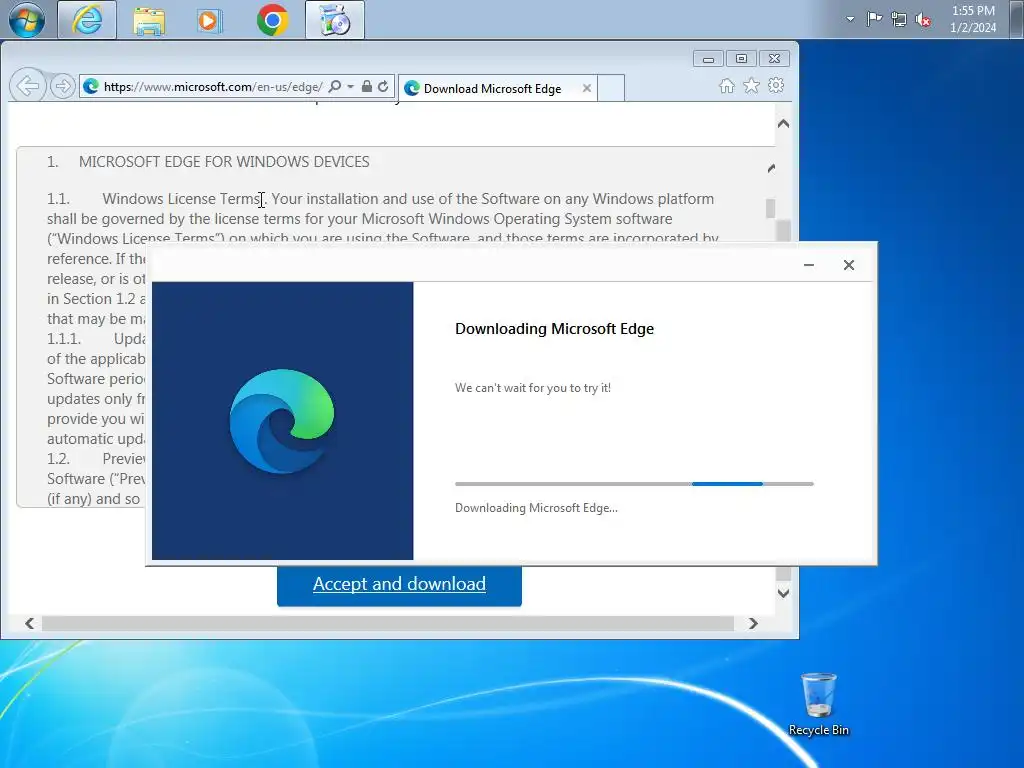Click 'MICROSOFT EDGE FOR WINDOWS DEVICES' heading
The width and height of the screenshot is (1024, 768).
(224, 162)
